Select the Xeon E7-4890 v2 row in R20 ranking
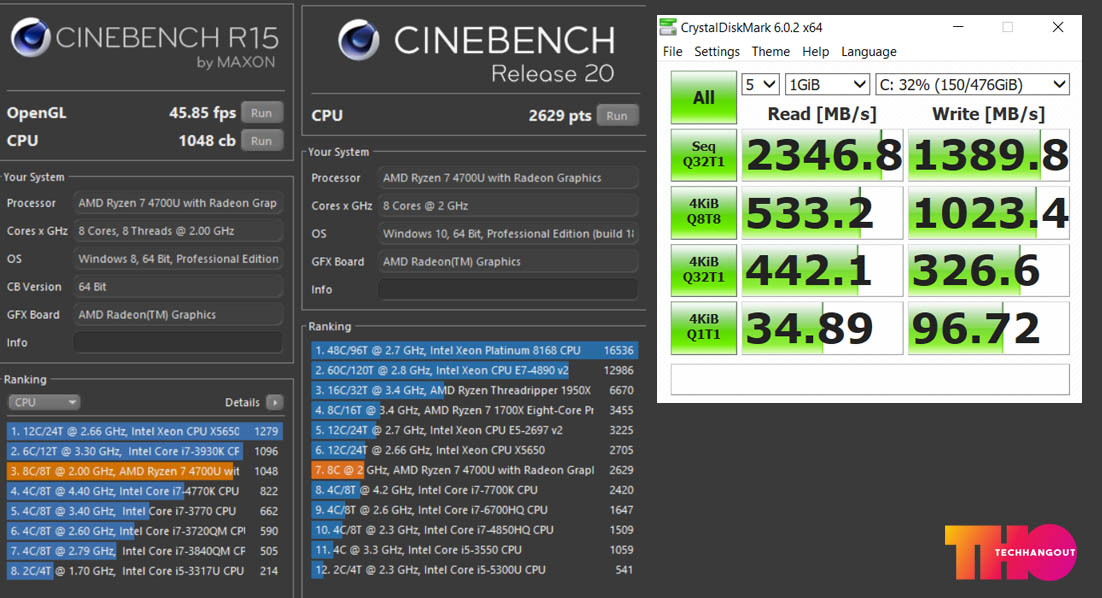Image resolution: width=1102 pixels, height=598 pixels. [475, 370]
